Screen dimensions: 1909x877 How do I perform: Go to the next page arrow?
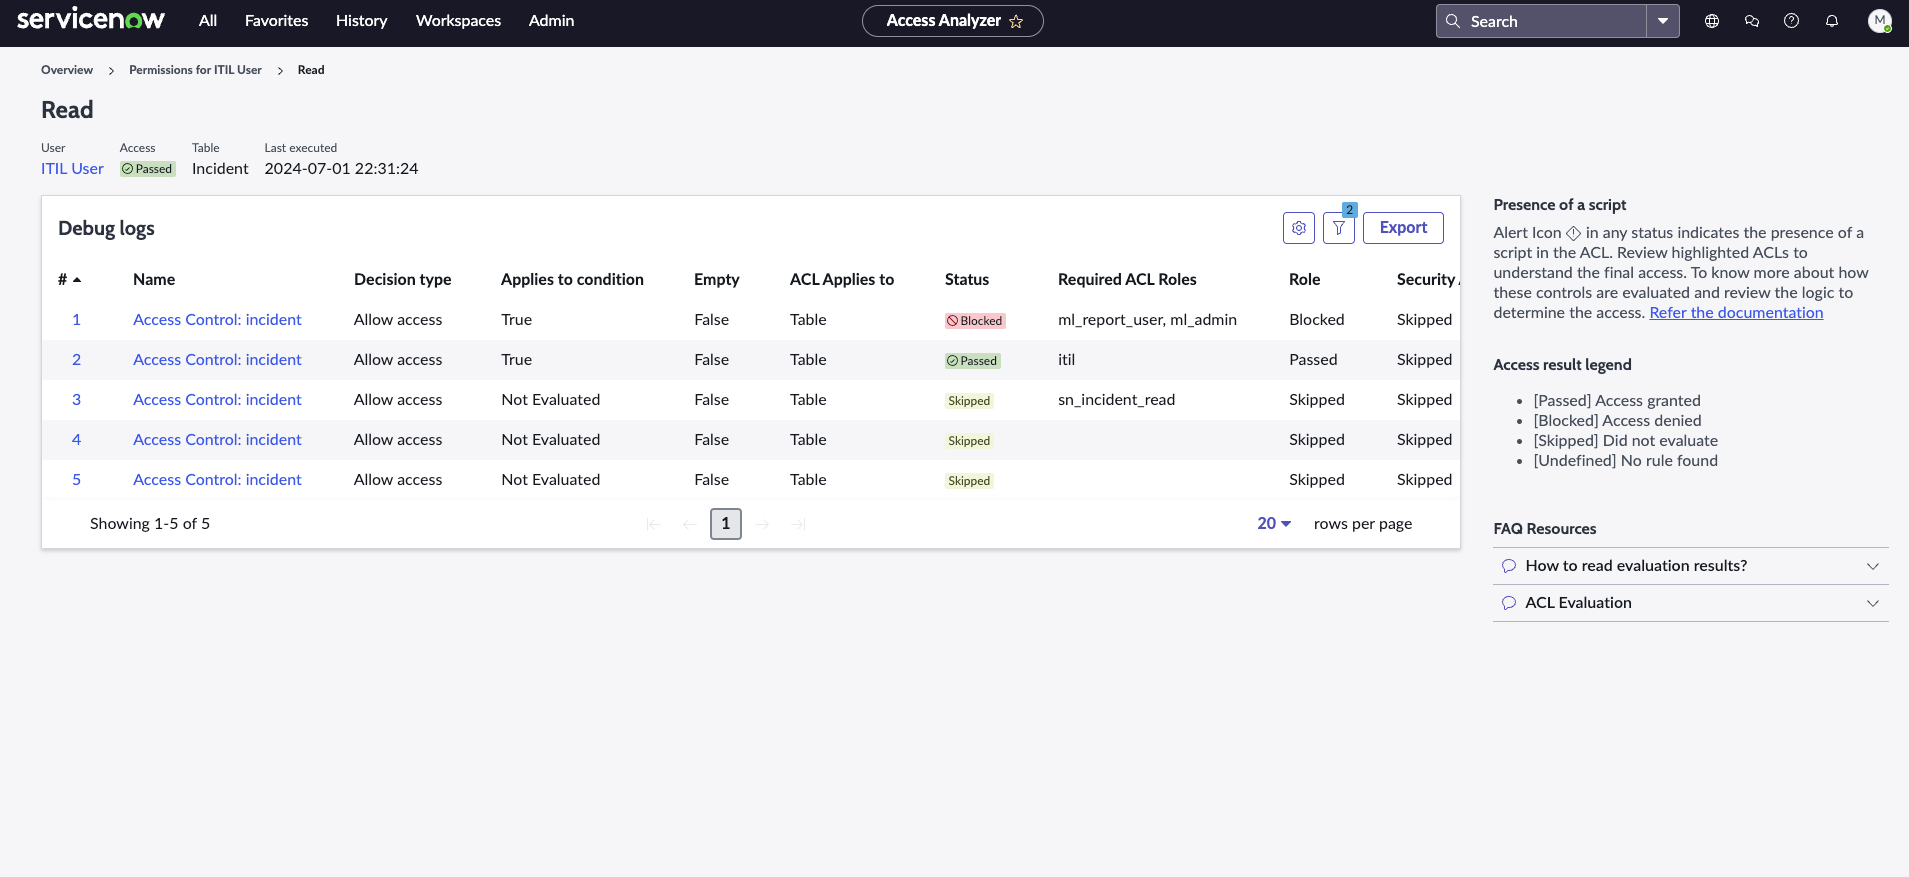pyautogui.click(x=763, y=524)
